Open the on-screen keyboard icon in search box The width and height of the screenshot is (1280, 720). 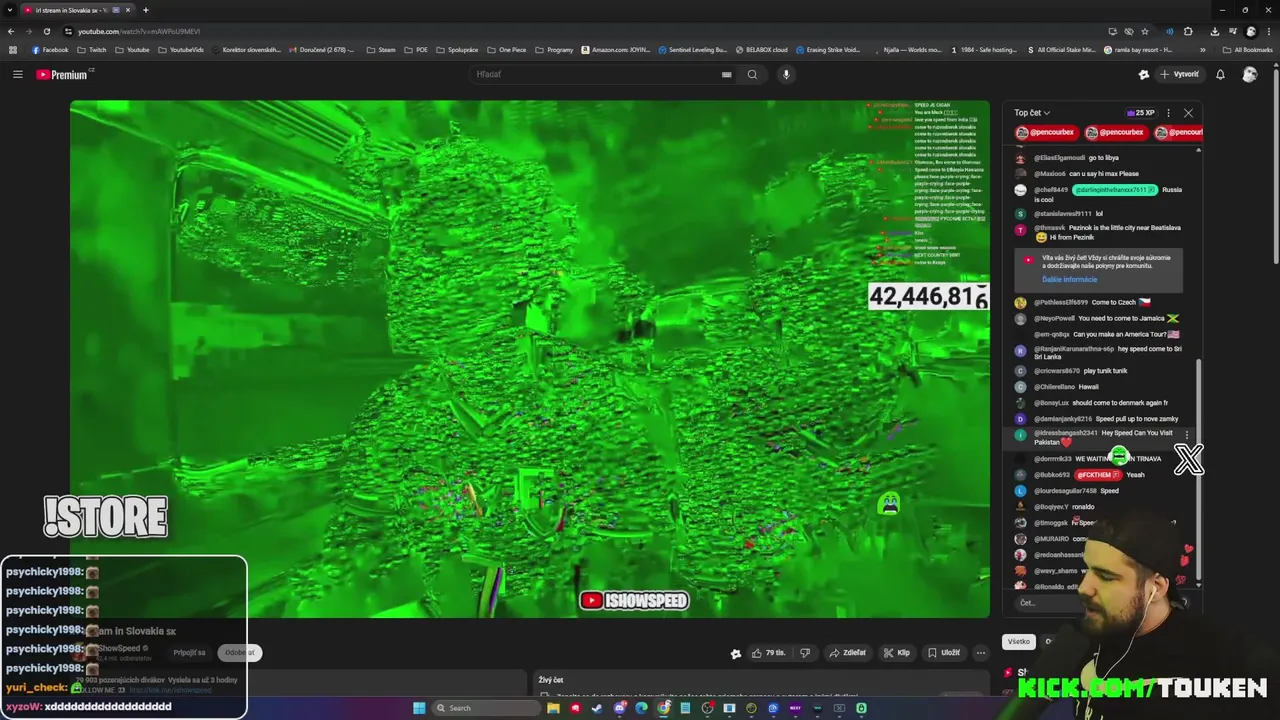(727, 74)
